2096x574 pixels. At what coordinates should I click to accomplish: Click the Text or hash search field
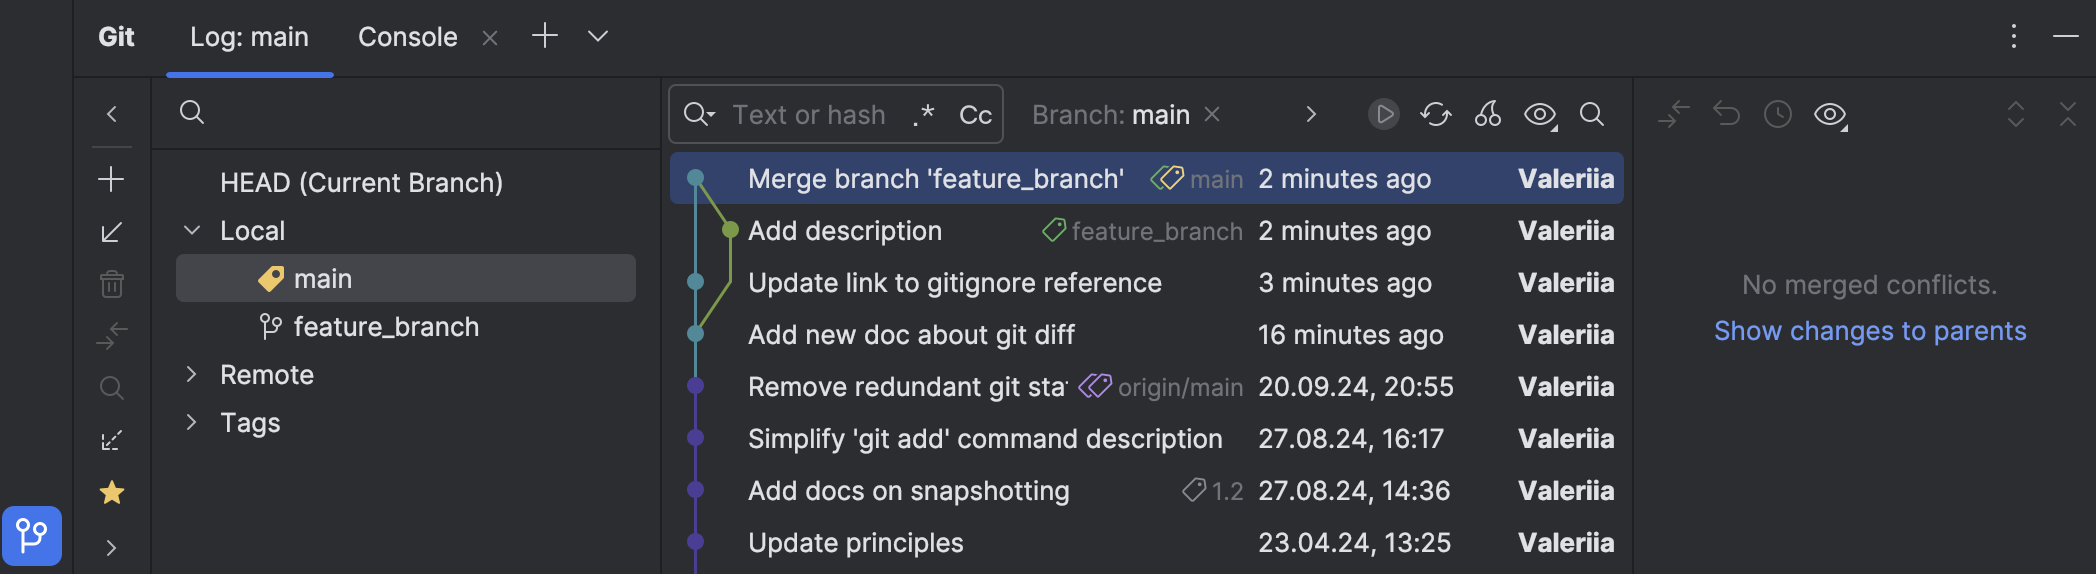tap(809, 115)
